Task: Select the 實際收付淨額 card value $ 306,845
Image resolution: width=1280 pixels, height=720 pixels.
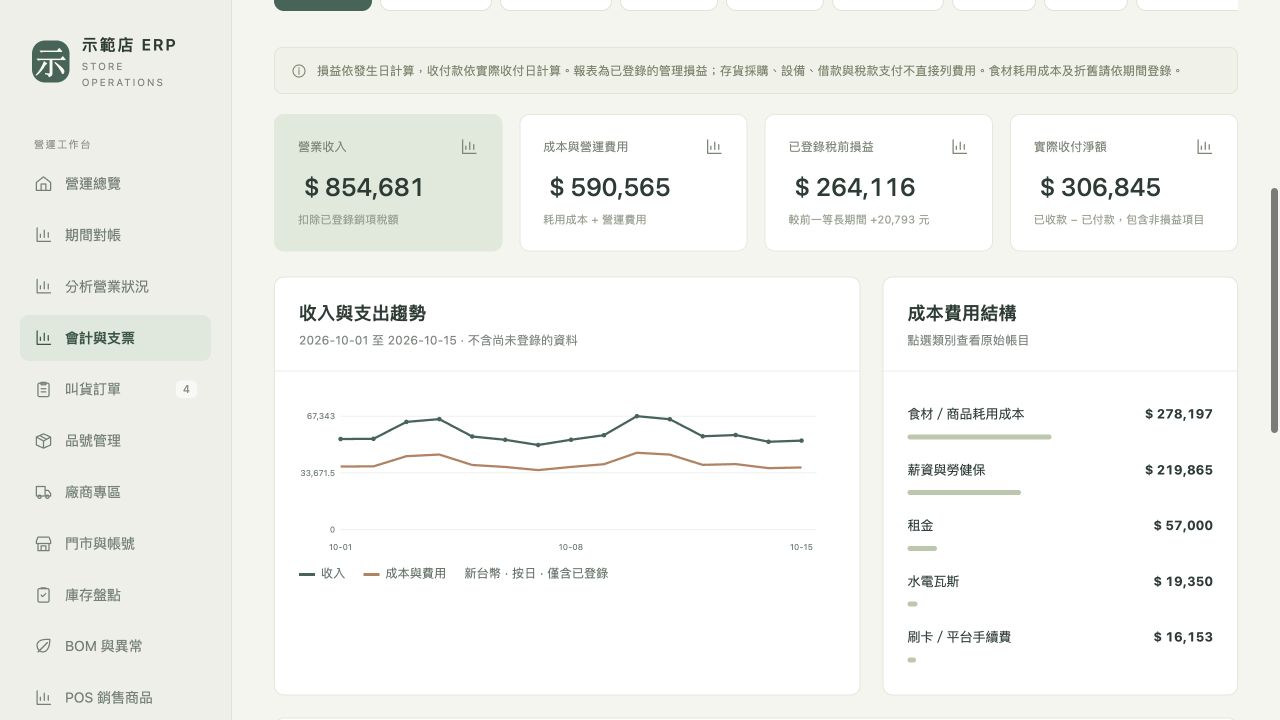Action: pos(1100,187)
